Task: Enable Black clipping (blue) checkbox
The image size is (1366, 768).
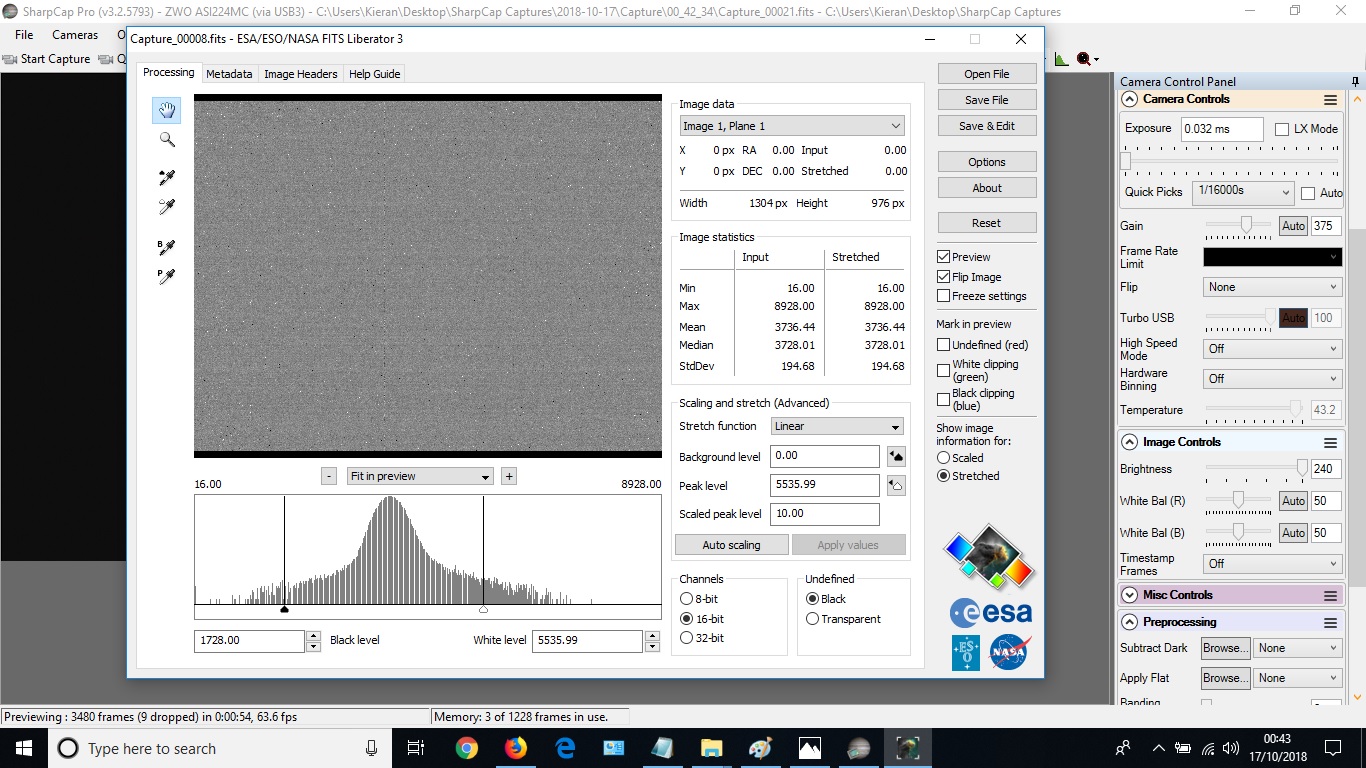Action: click(943, 399)
